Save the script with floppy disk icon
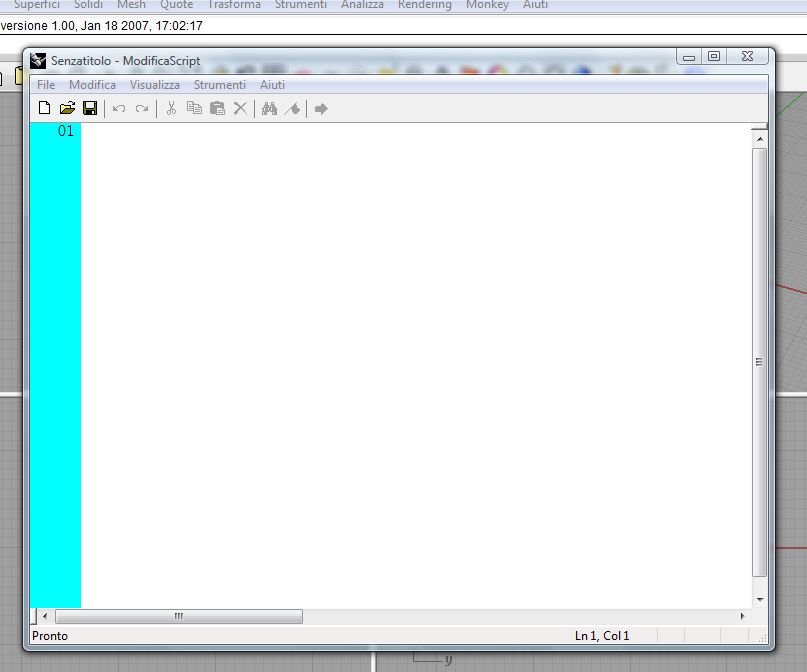The height and width of the screenshot is (672, 807). tap(90, 108)
